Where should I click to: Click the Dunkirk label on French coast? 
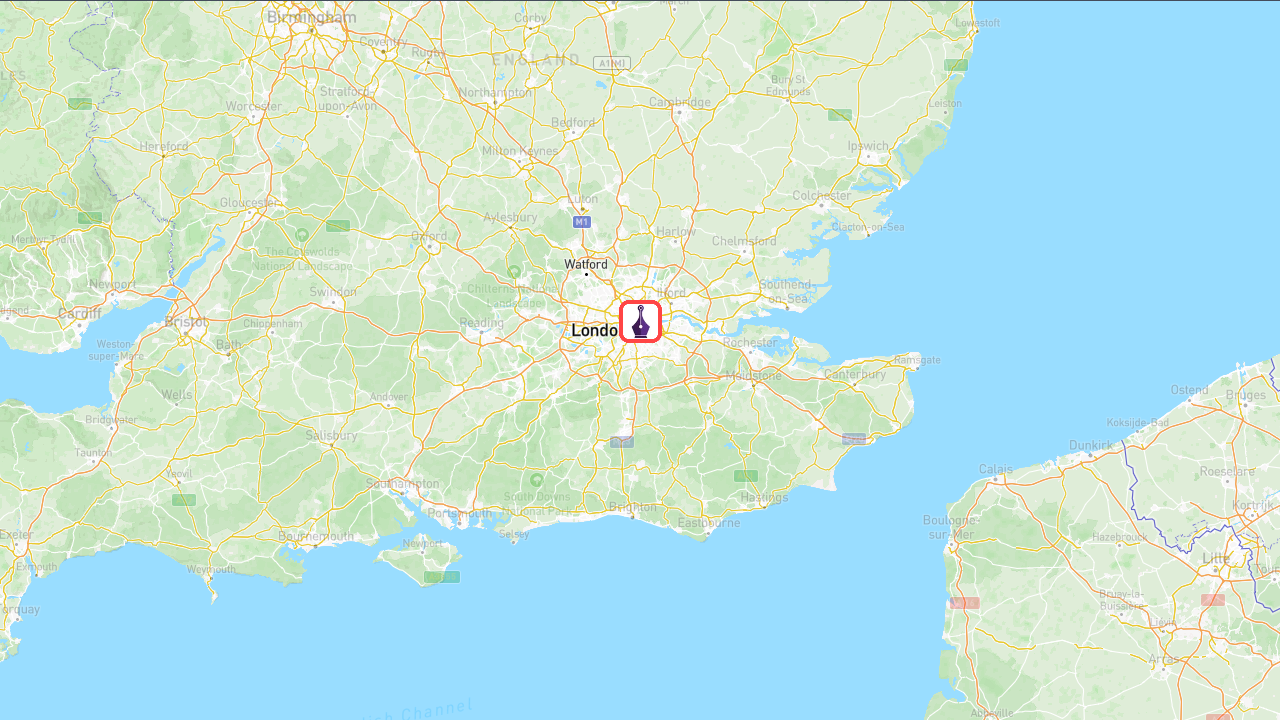click(x=1090, y=445)
